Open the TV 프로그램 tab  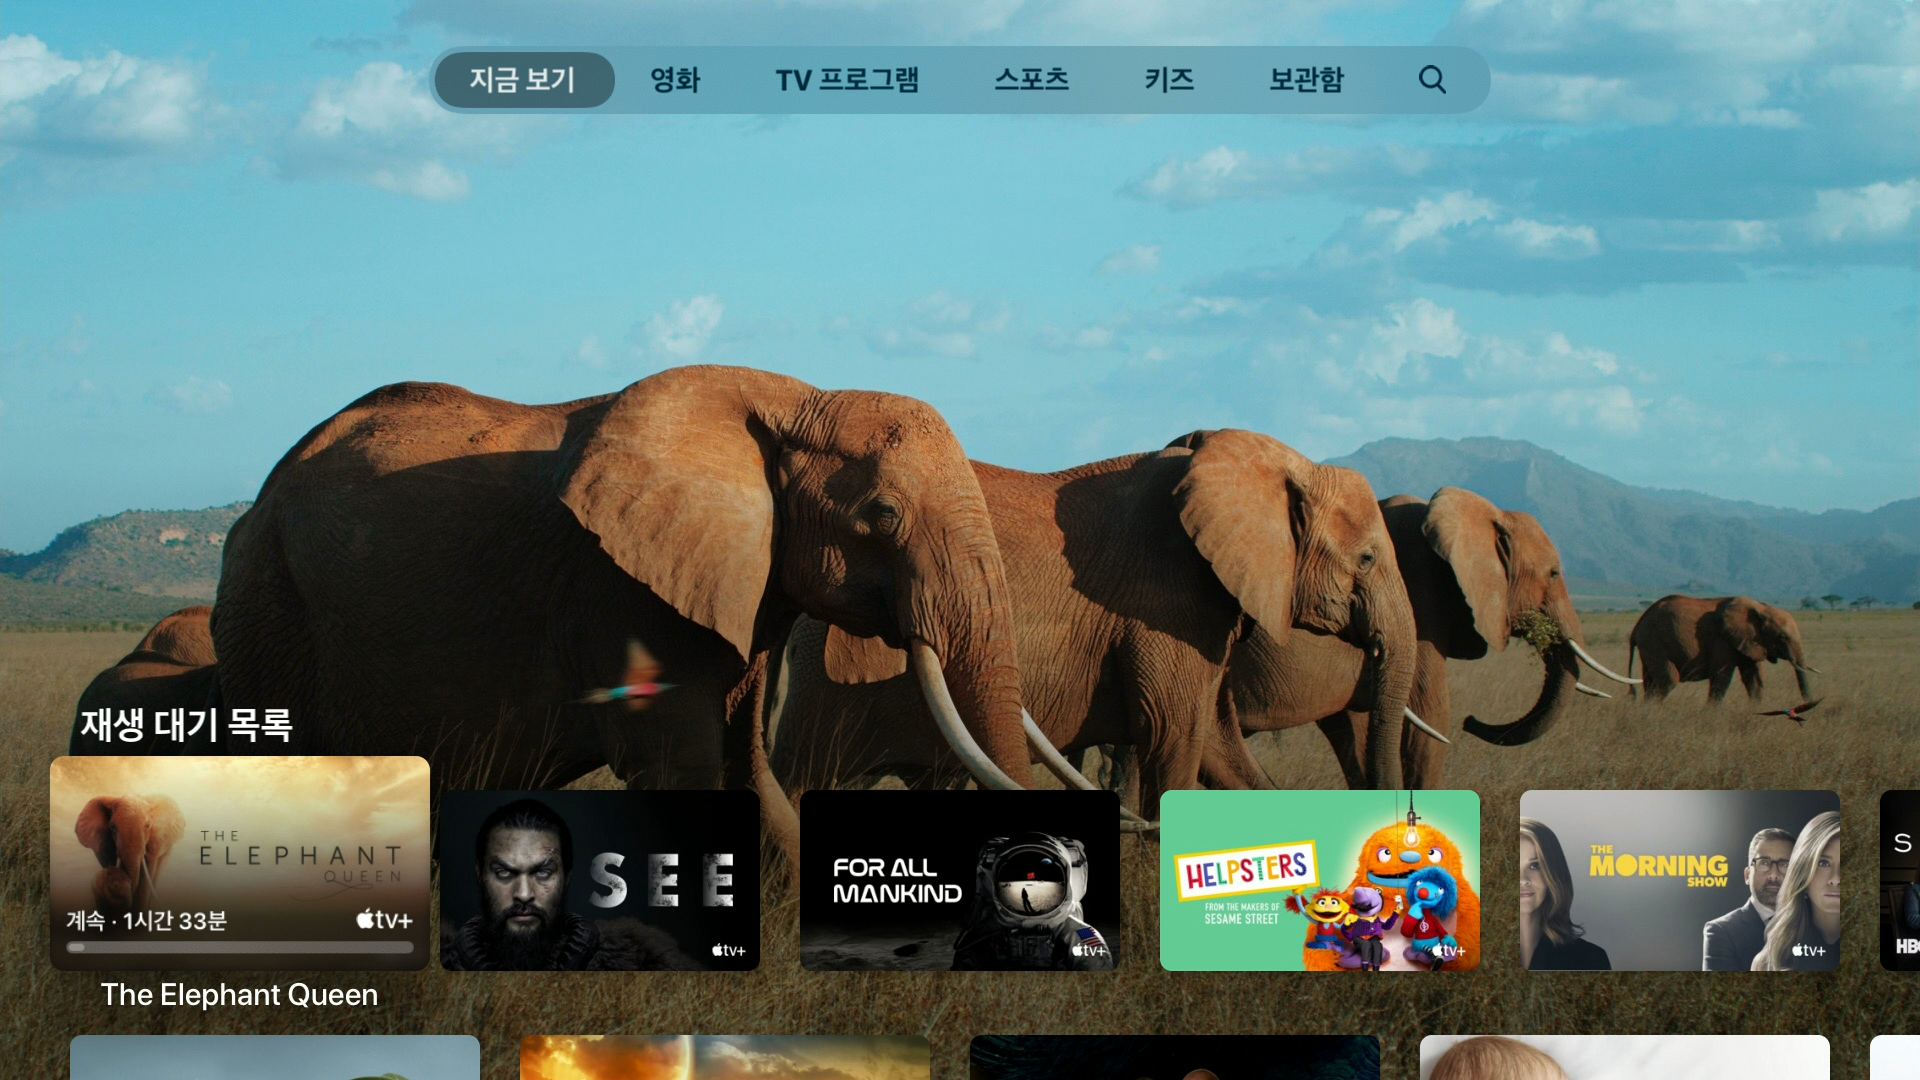847,80
